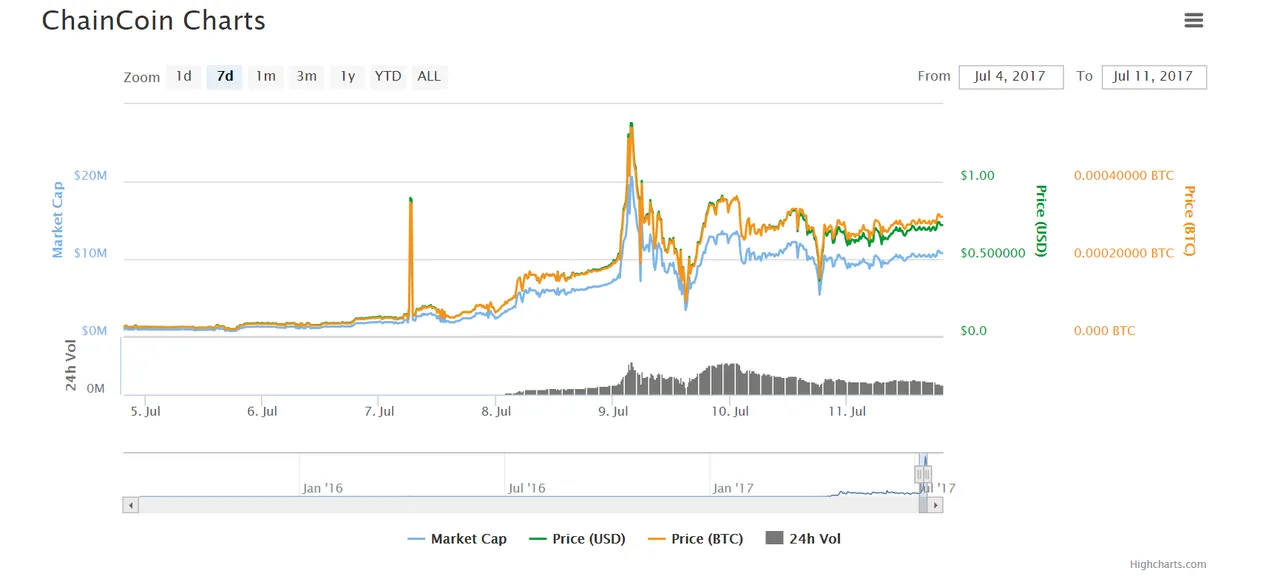This screenshot has height=588, width=1280.
Task: Click the 0.000 BTC axis label
Action: click(1104, 331)
